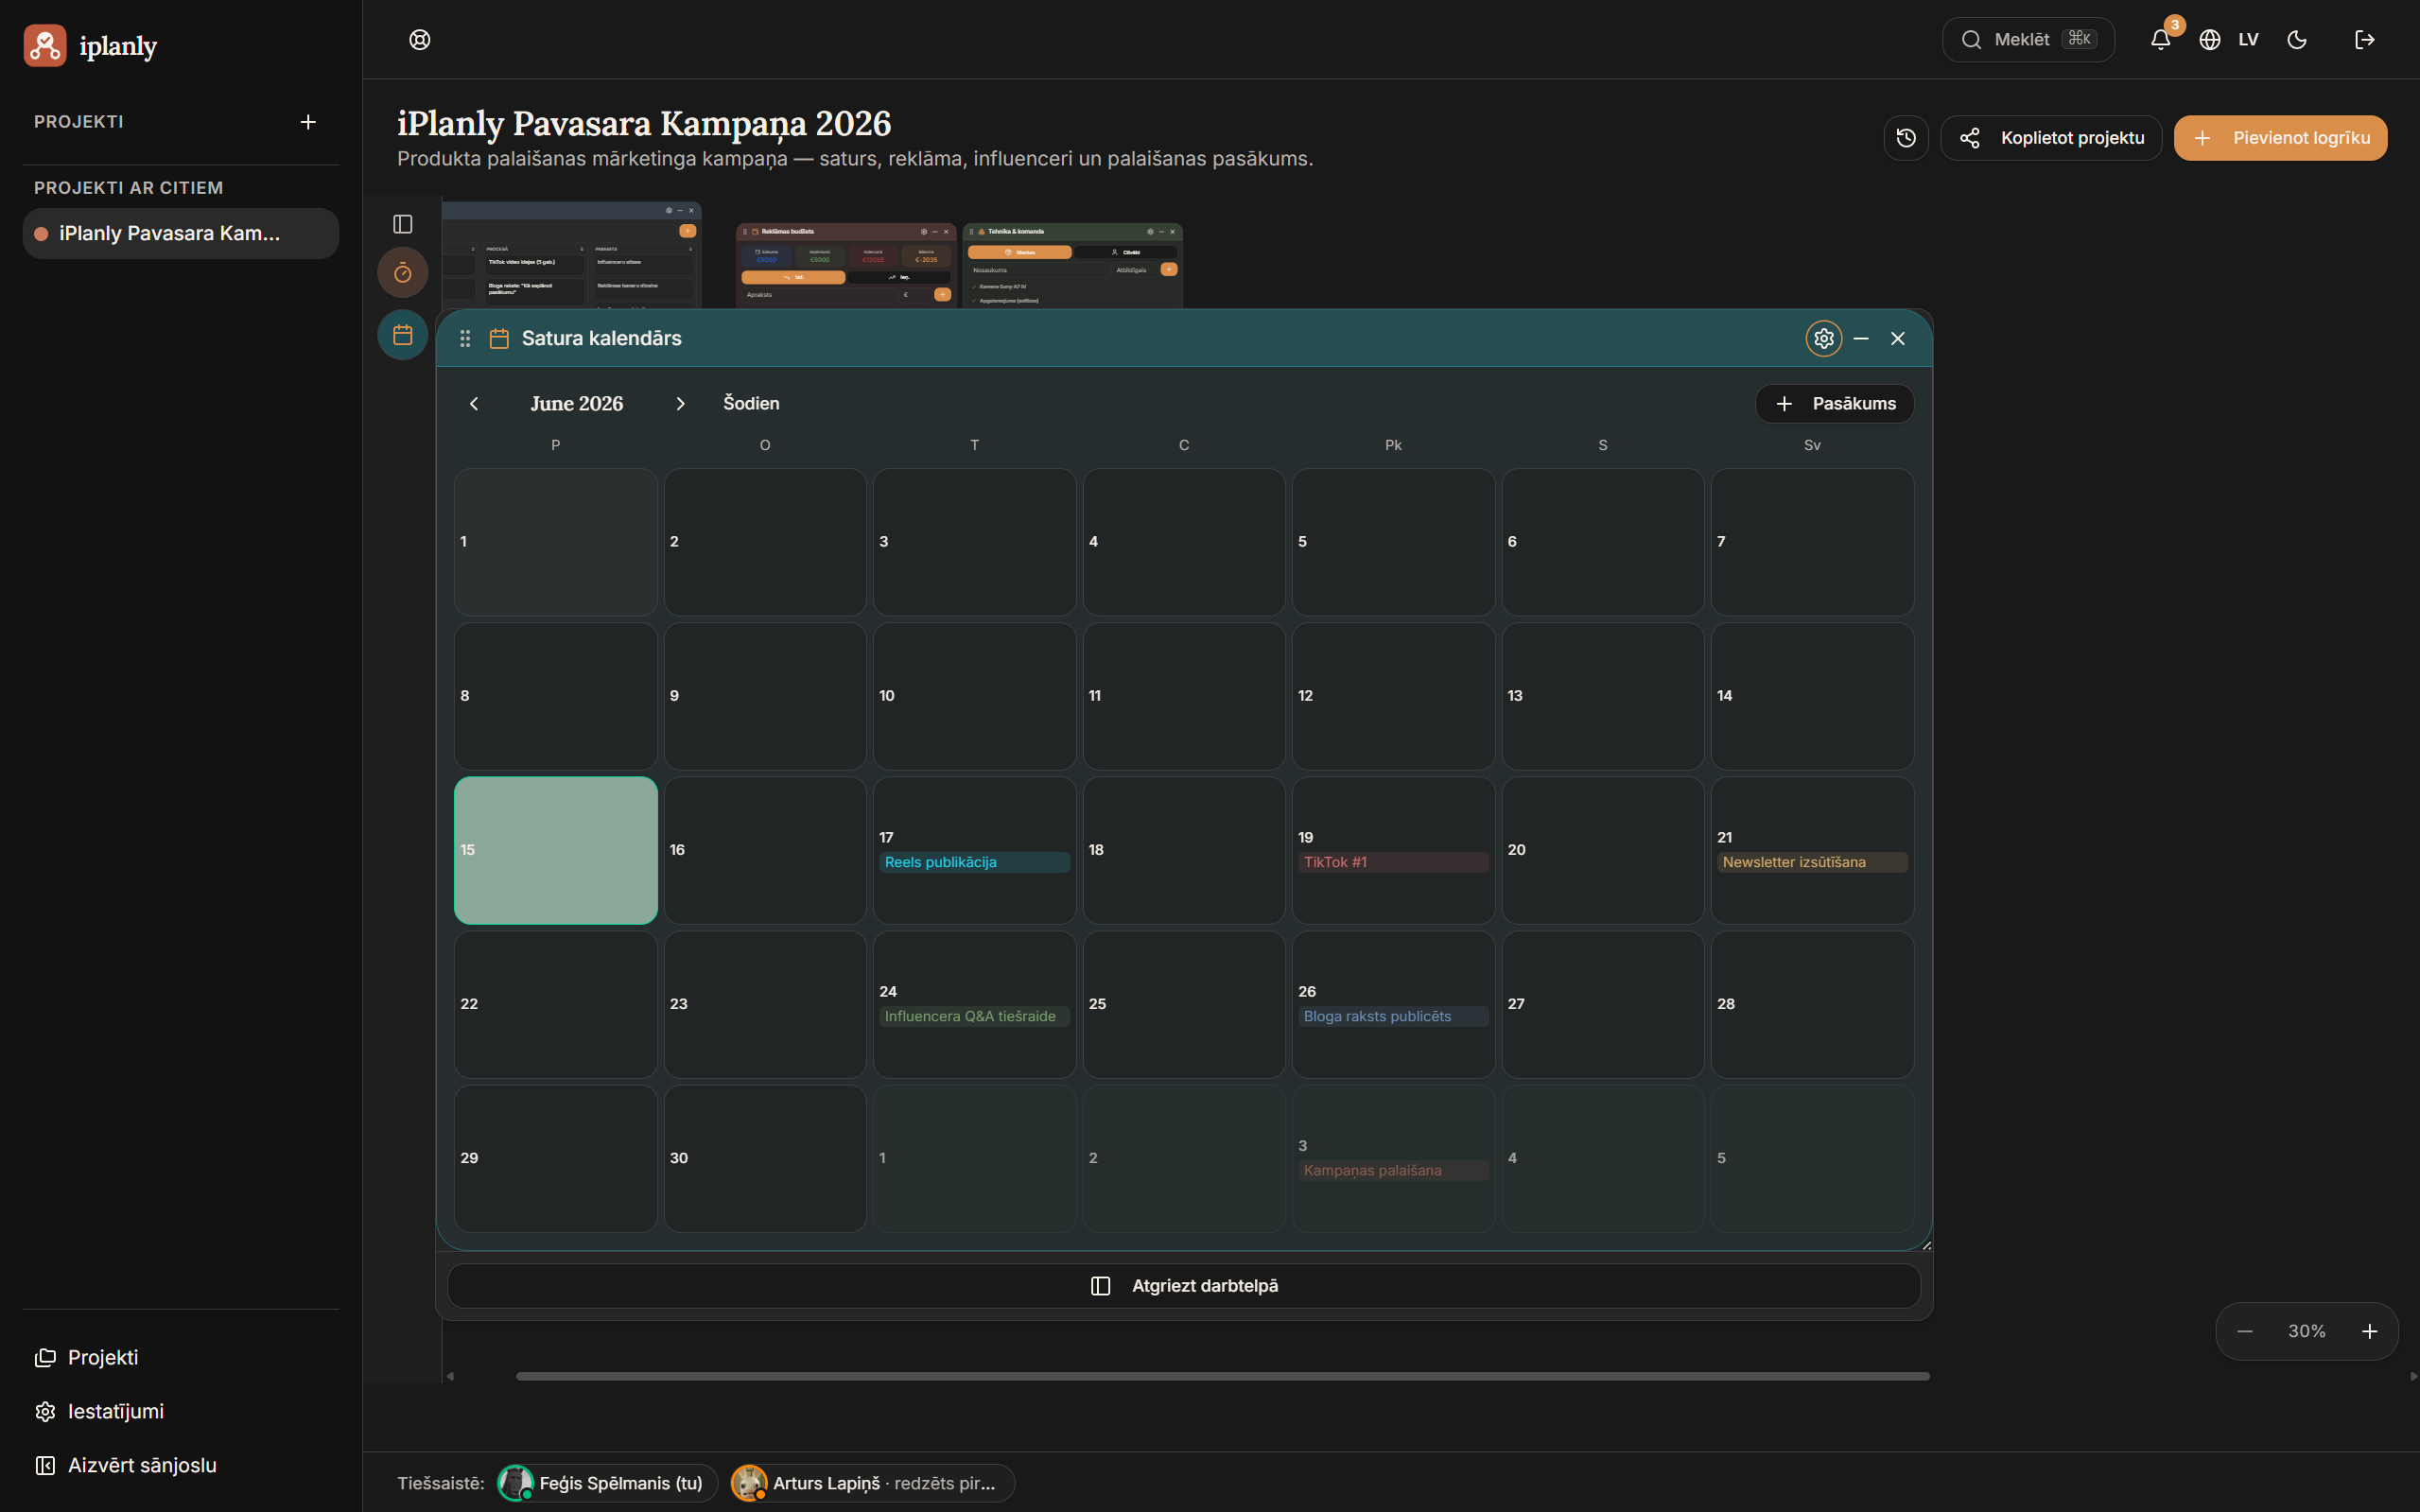Click Feģis Spēlmanis (tu) user chip
The height and width of the screenshot is (1512, 2420).
click(x=608, y=1483)
